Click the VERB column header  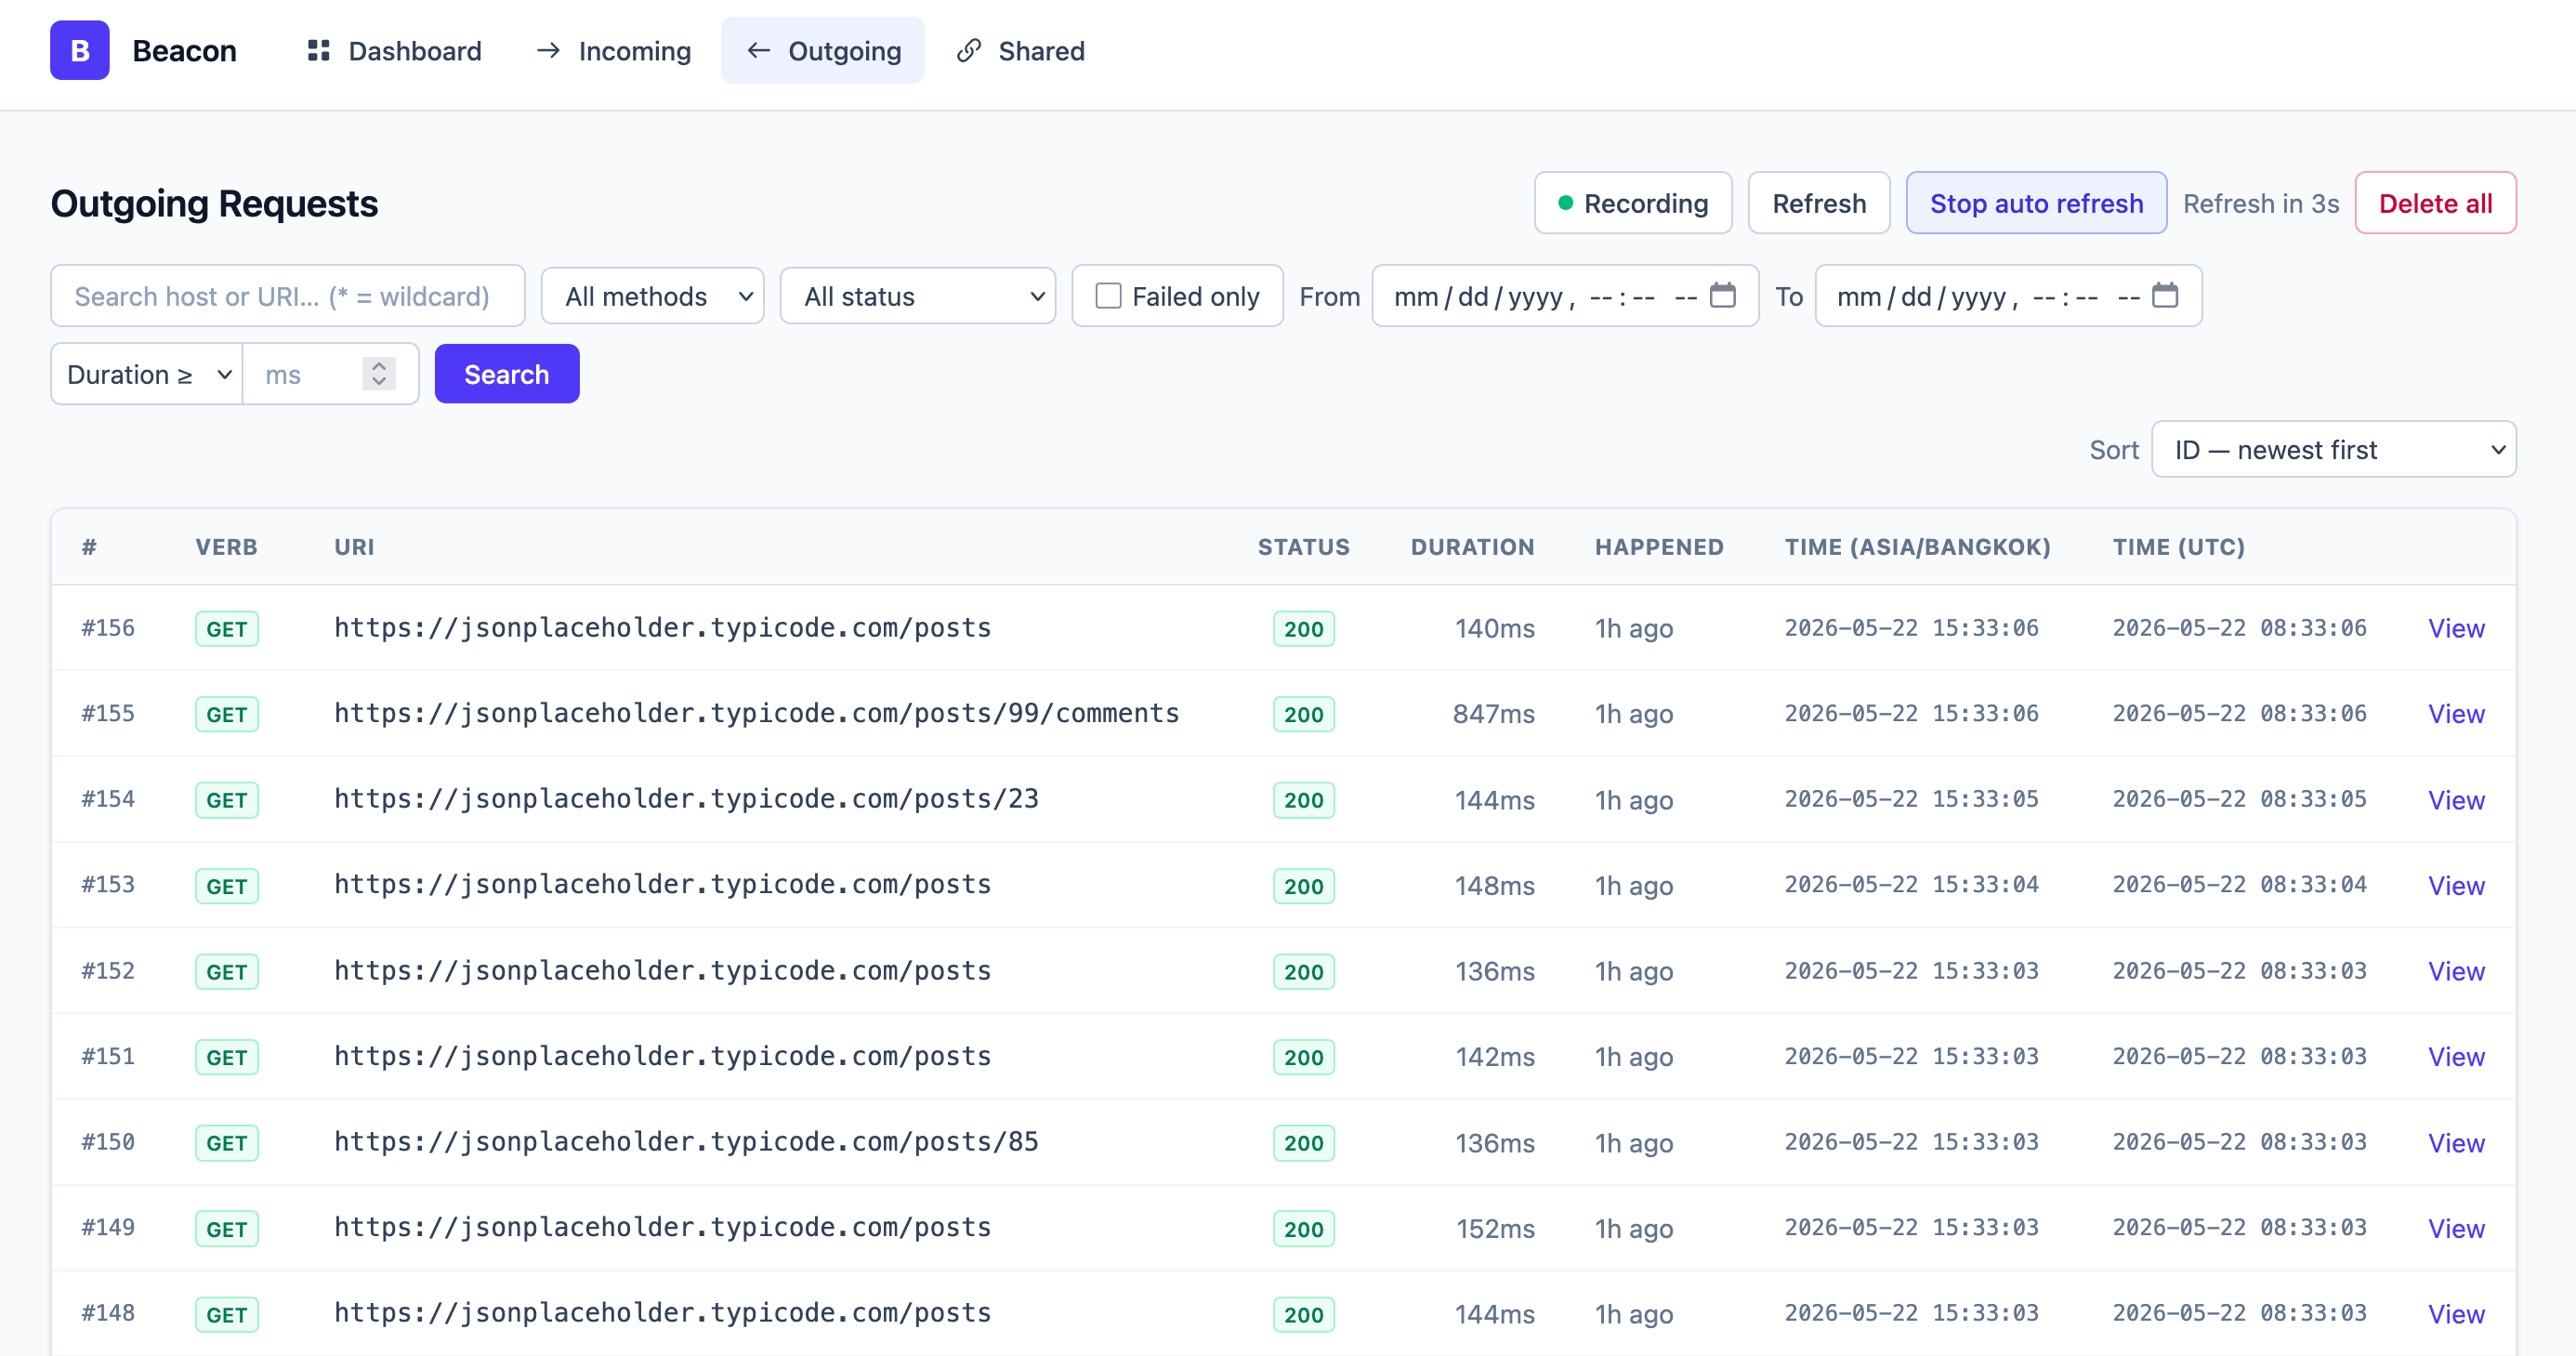(x=226, y=547)
